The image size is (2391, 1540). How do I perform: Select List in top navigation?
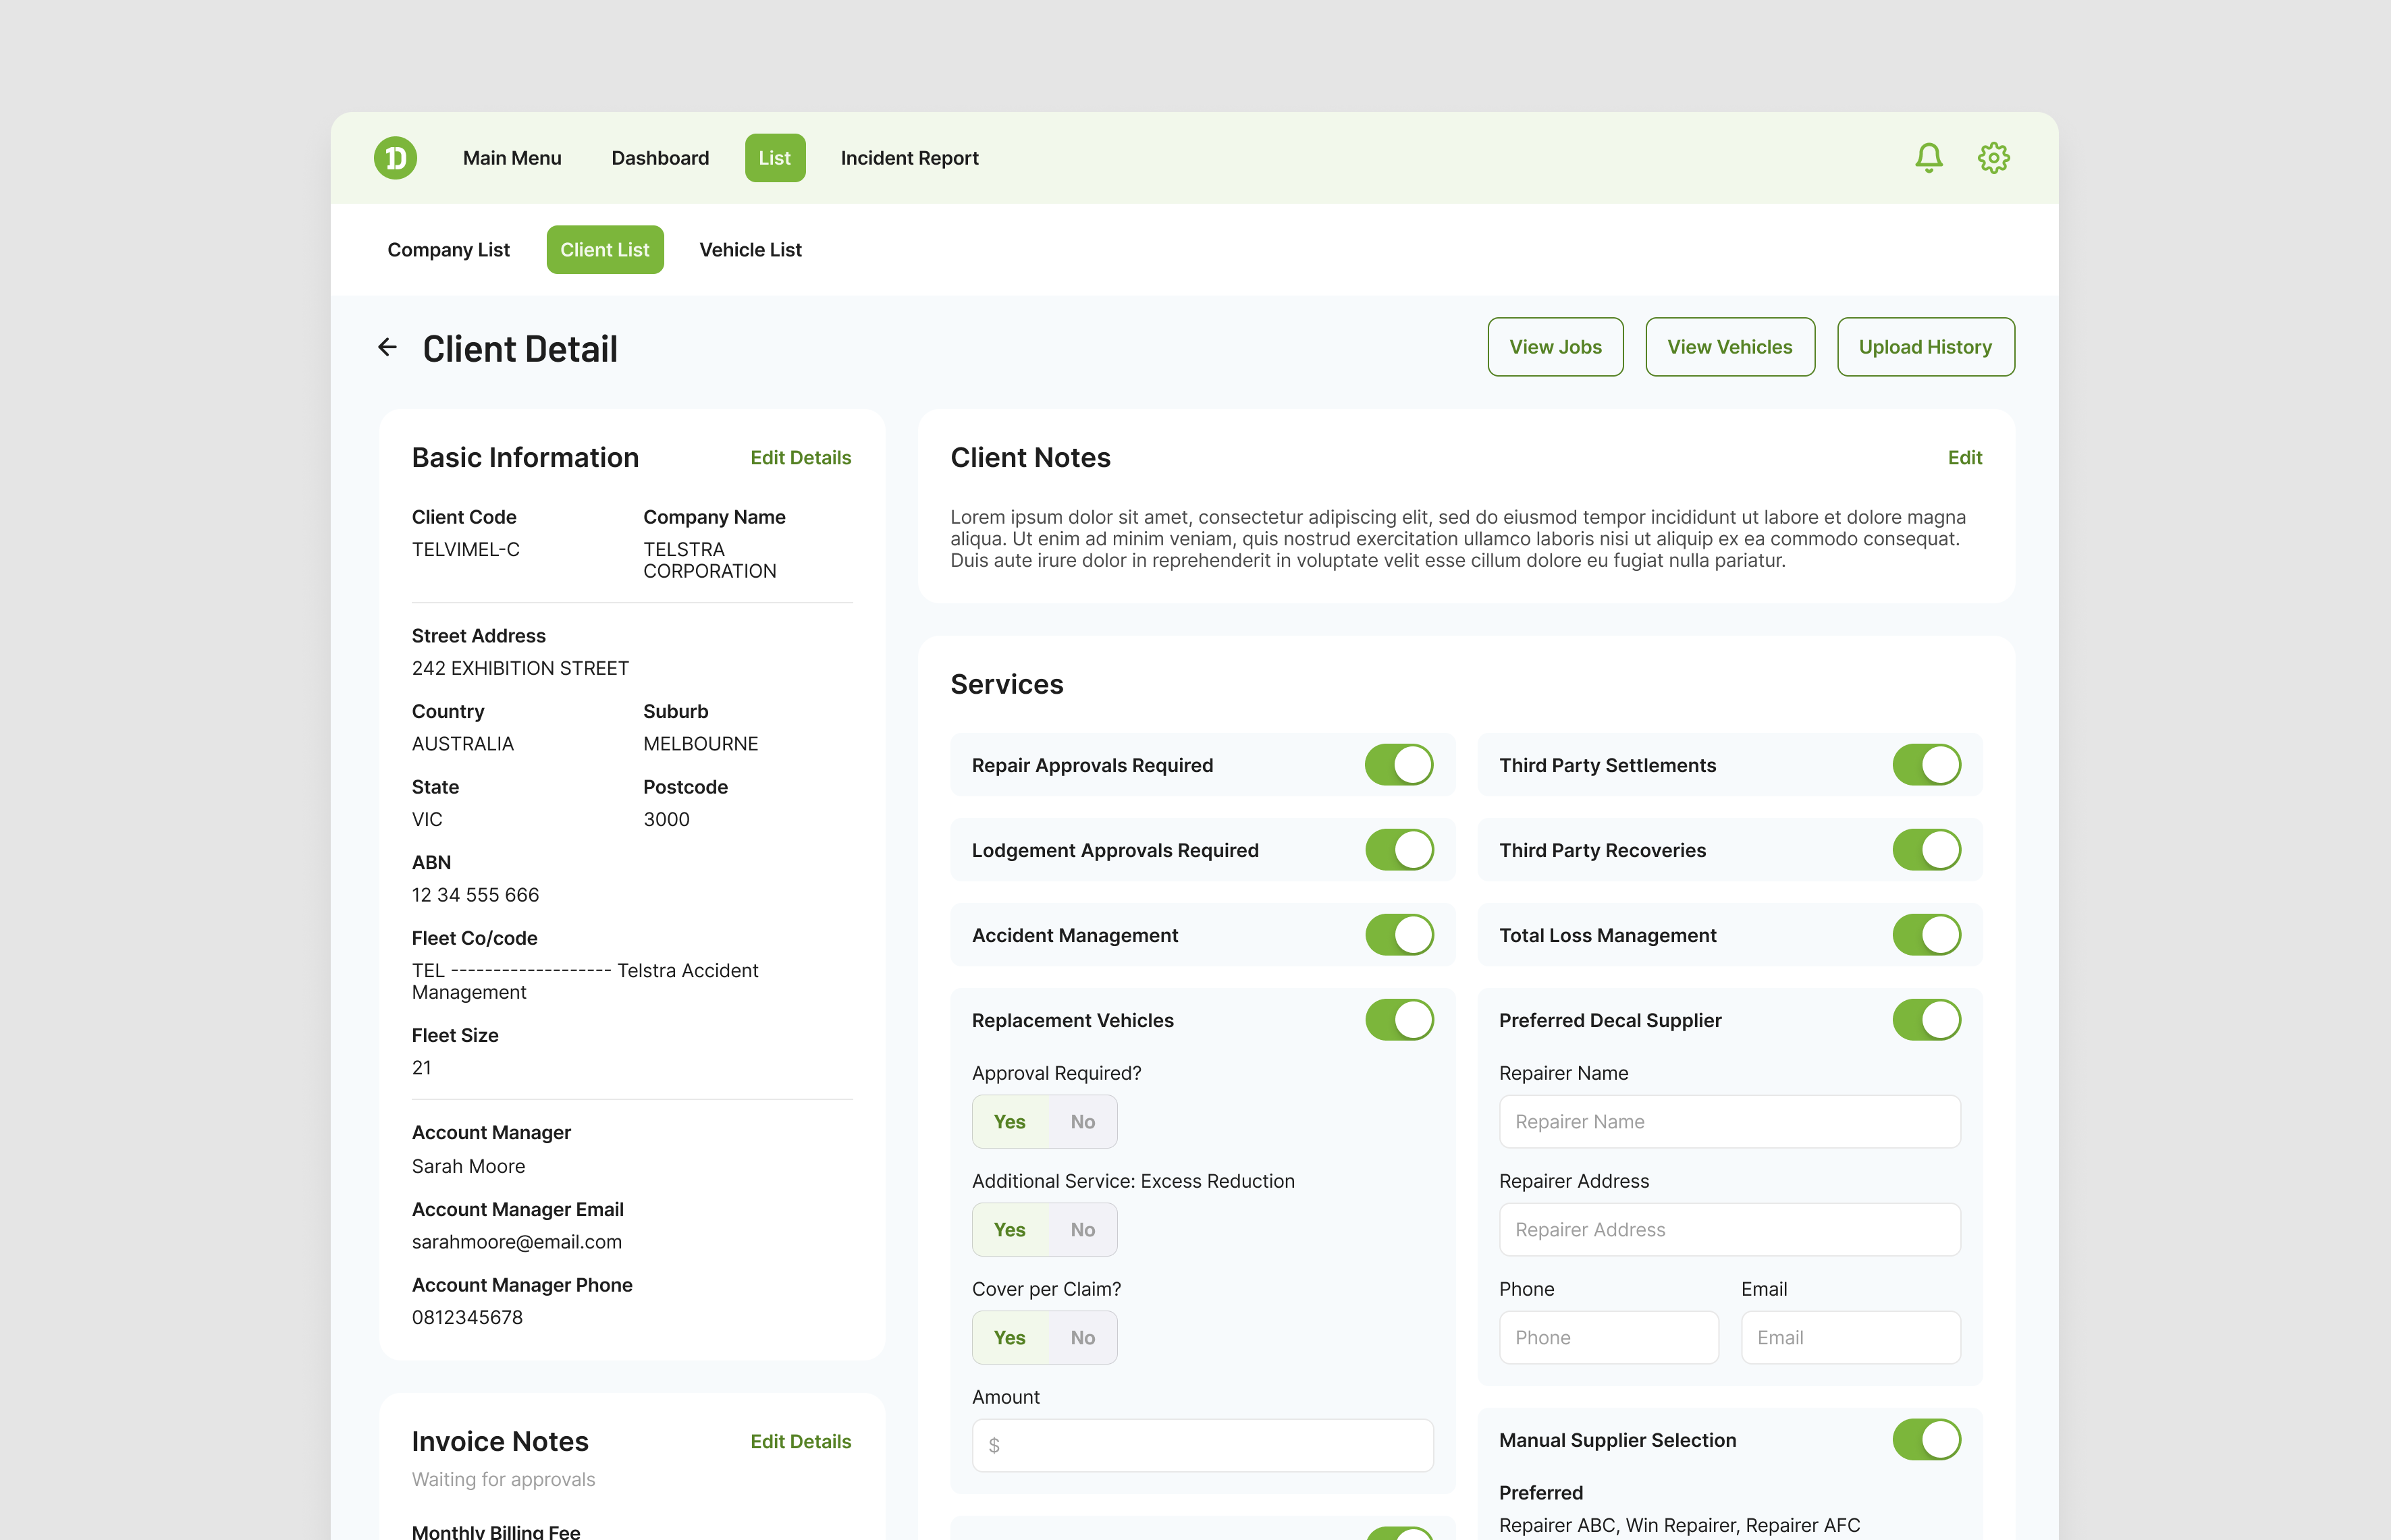coord(775,158)
